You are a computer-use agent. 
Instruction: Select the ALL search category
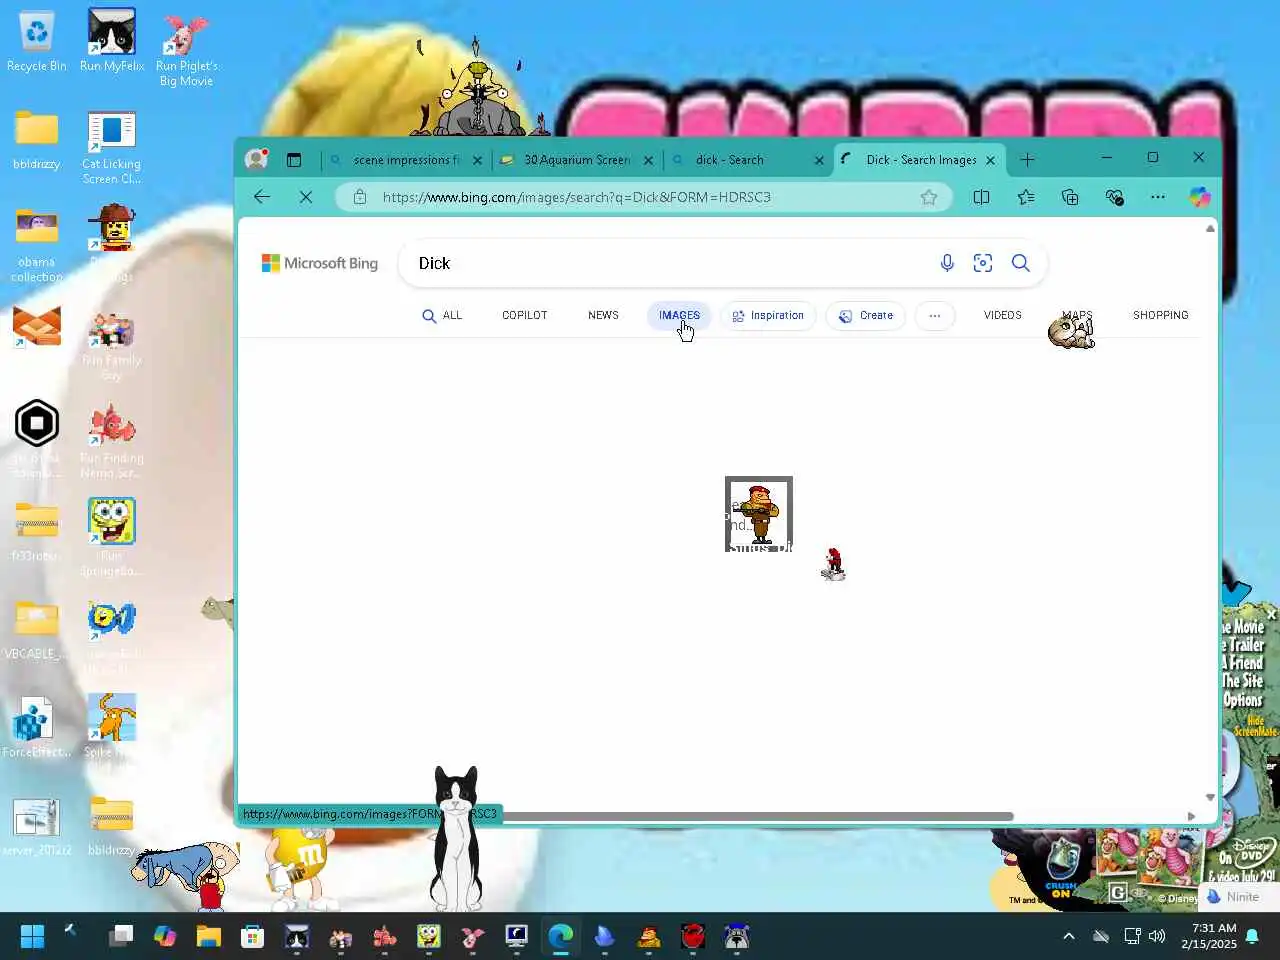tap(442, 315)
